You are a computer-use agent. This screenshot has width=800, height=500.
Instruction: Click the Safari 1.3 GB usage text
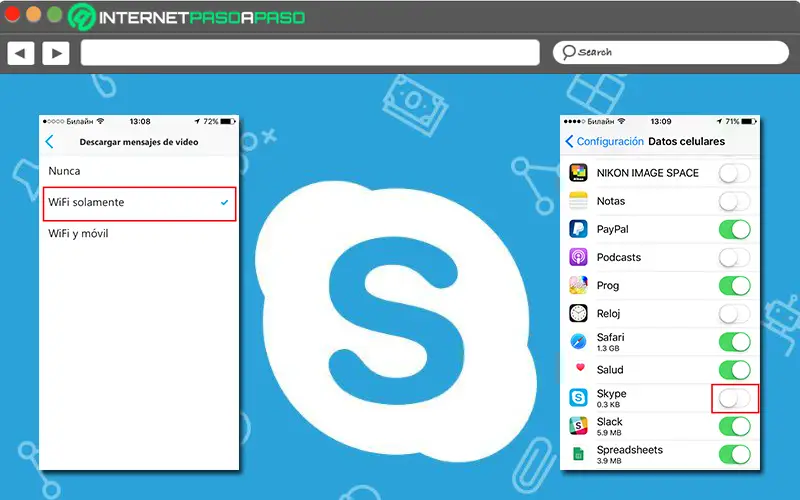[x=608, y=348]
